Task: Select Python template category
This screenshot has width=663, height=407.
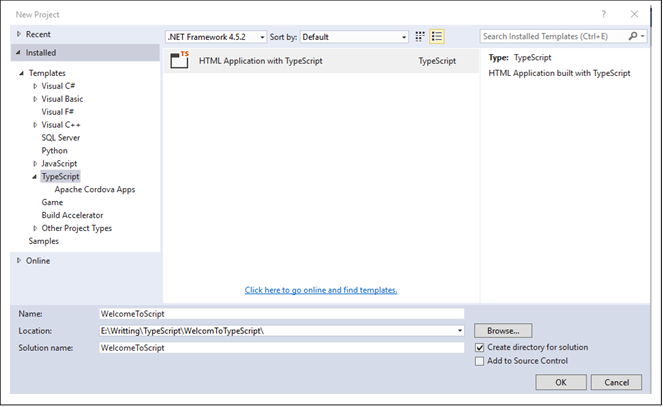Action: [x=54, y=150]
